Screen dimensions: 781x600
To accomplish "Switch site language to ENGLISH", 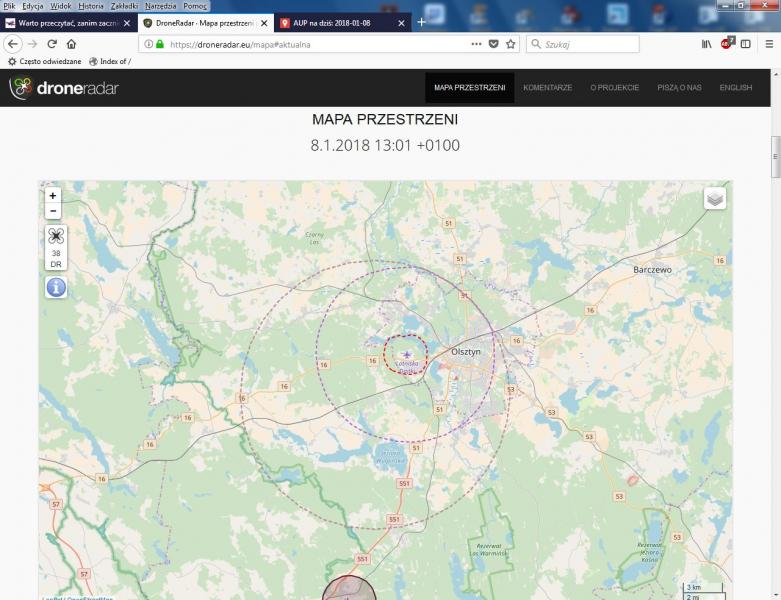I will coord(735,88).
